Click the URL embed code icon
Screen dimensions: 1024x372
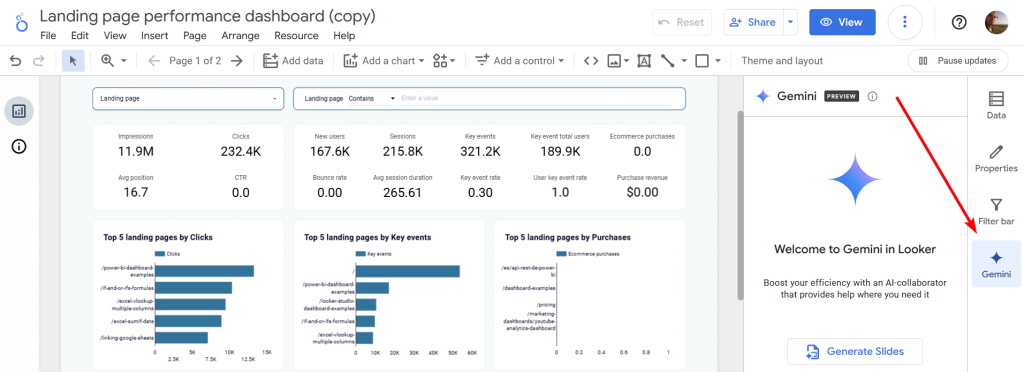591,61
